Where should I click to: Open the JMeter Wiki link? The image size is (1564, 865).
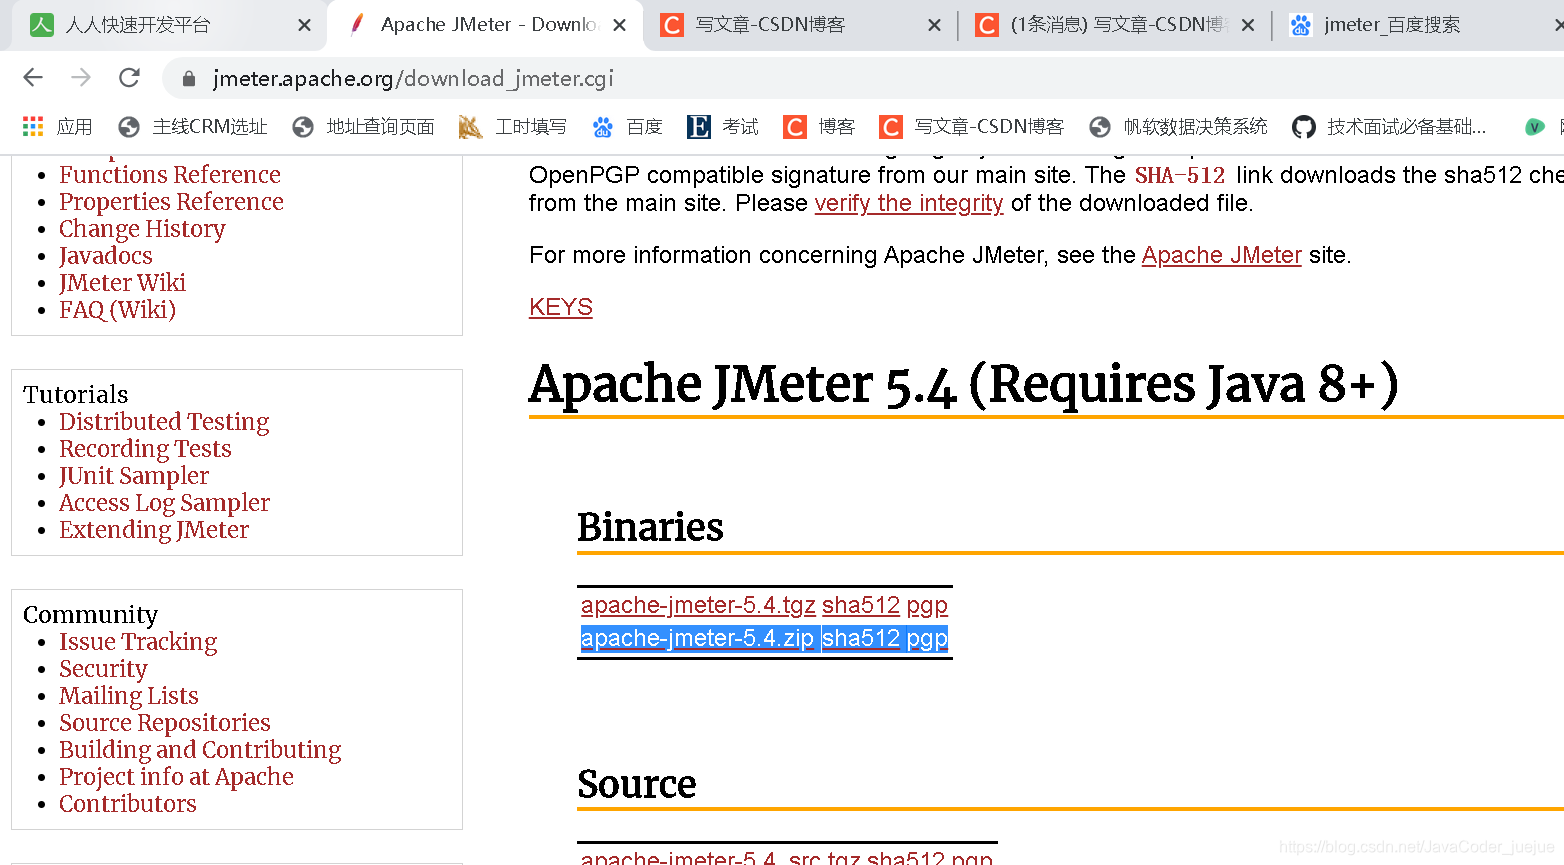pyautogui.click(x=122, y=283)
